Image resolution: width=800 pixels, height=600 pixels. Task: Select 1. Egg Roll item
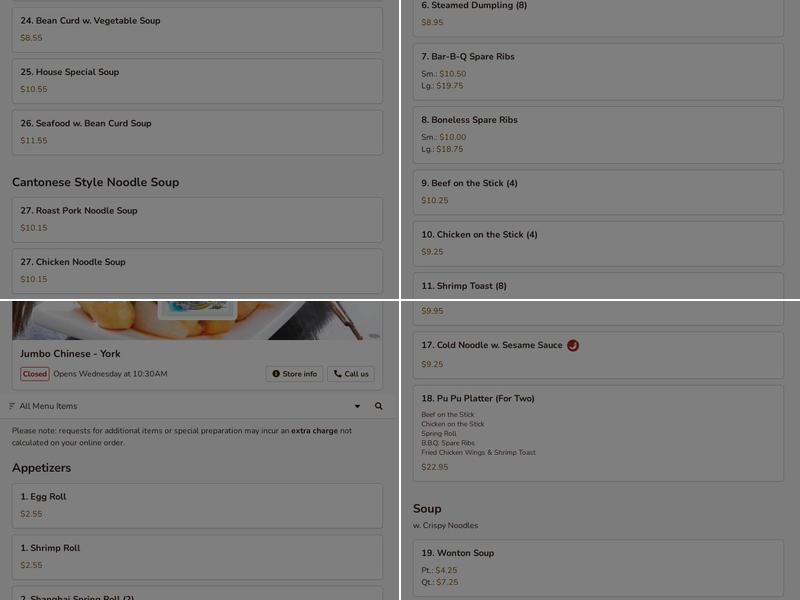coord(197,506)
